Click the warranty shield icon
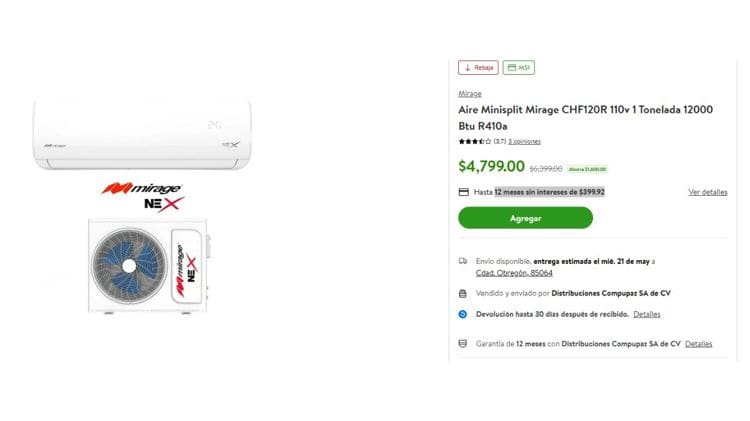Image resolution: width=750 pixels, height=421 pixels. [463, 344]
